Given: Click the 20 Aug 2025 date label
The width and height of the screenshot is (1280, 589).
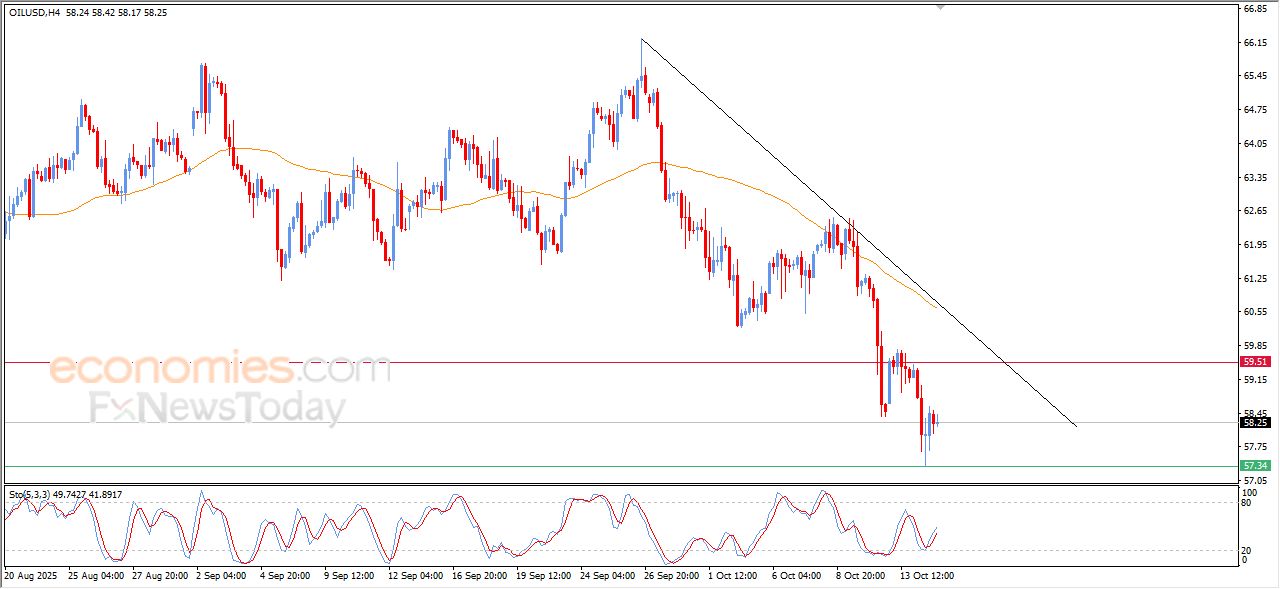Looking at the screenshot, I should (x=30, y=576).
